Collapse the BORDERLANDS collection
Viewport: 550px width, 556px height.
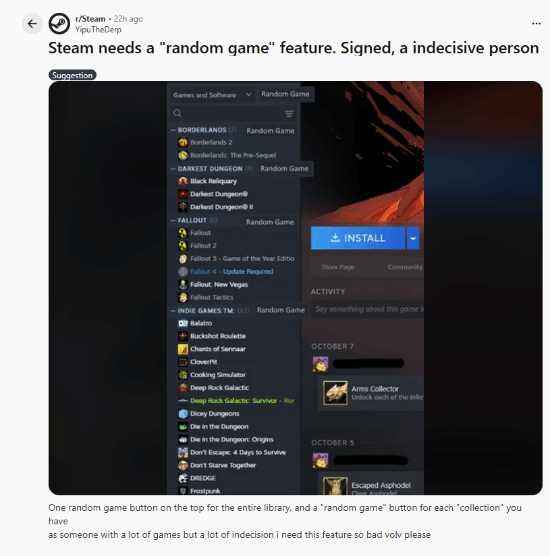(x=173, y=130)
